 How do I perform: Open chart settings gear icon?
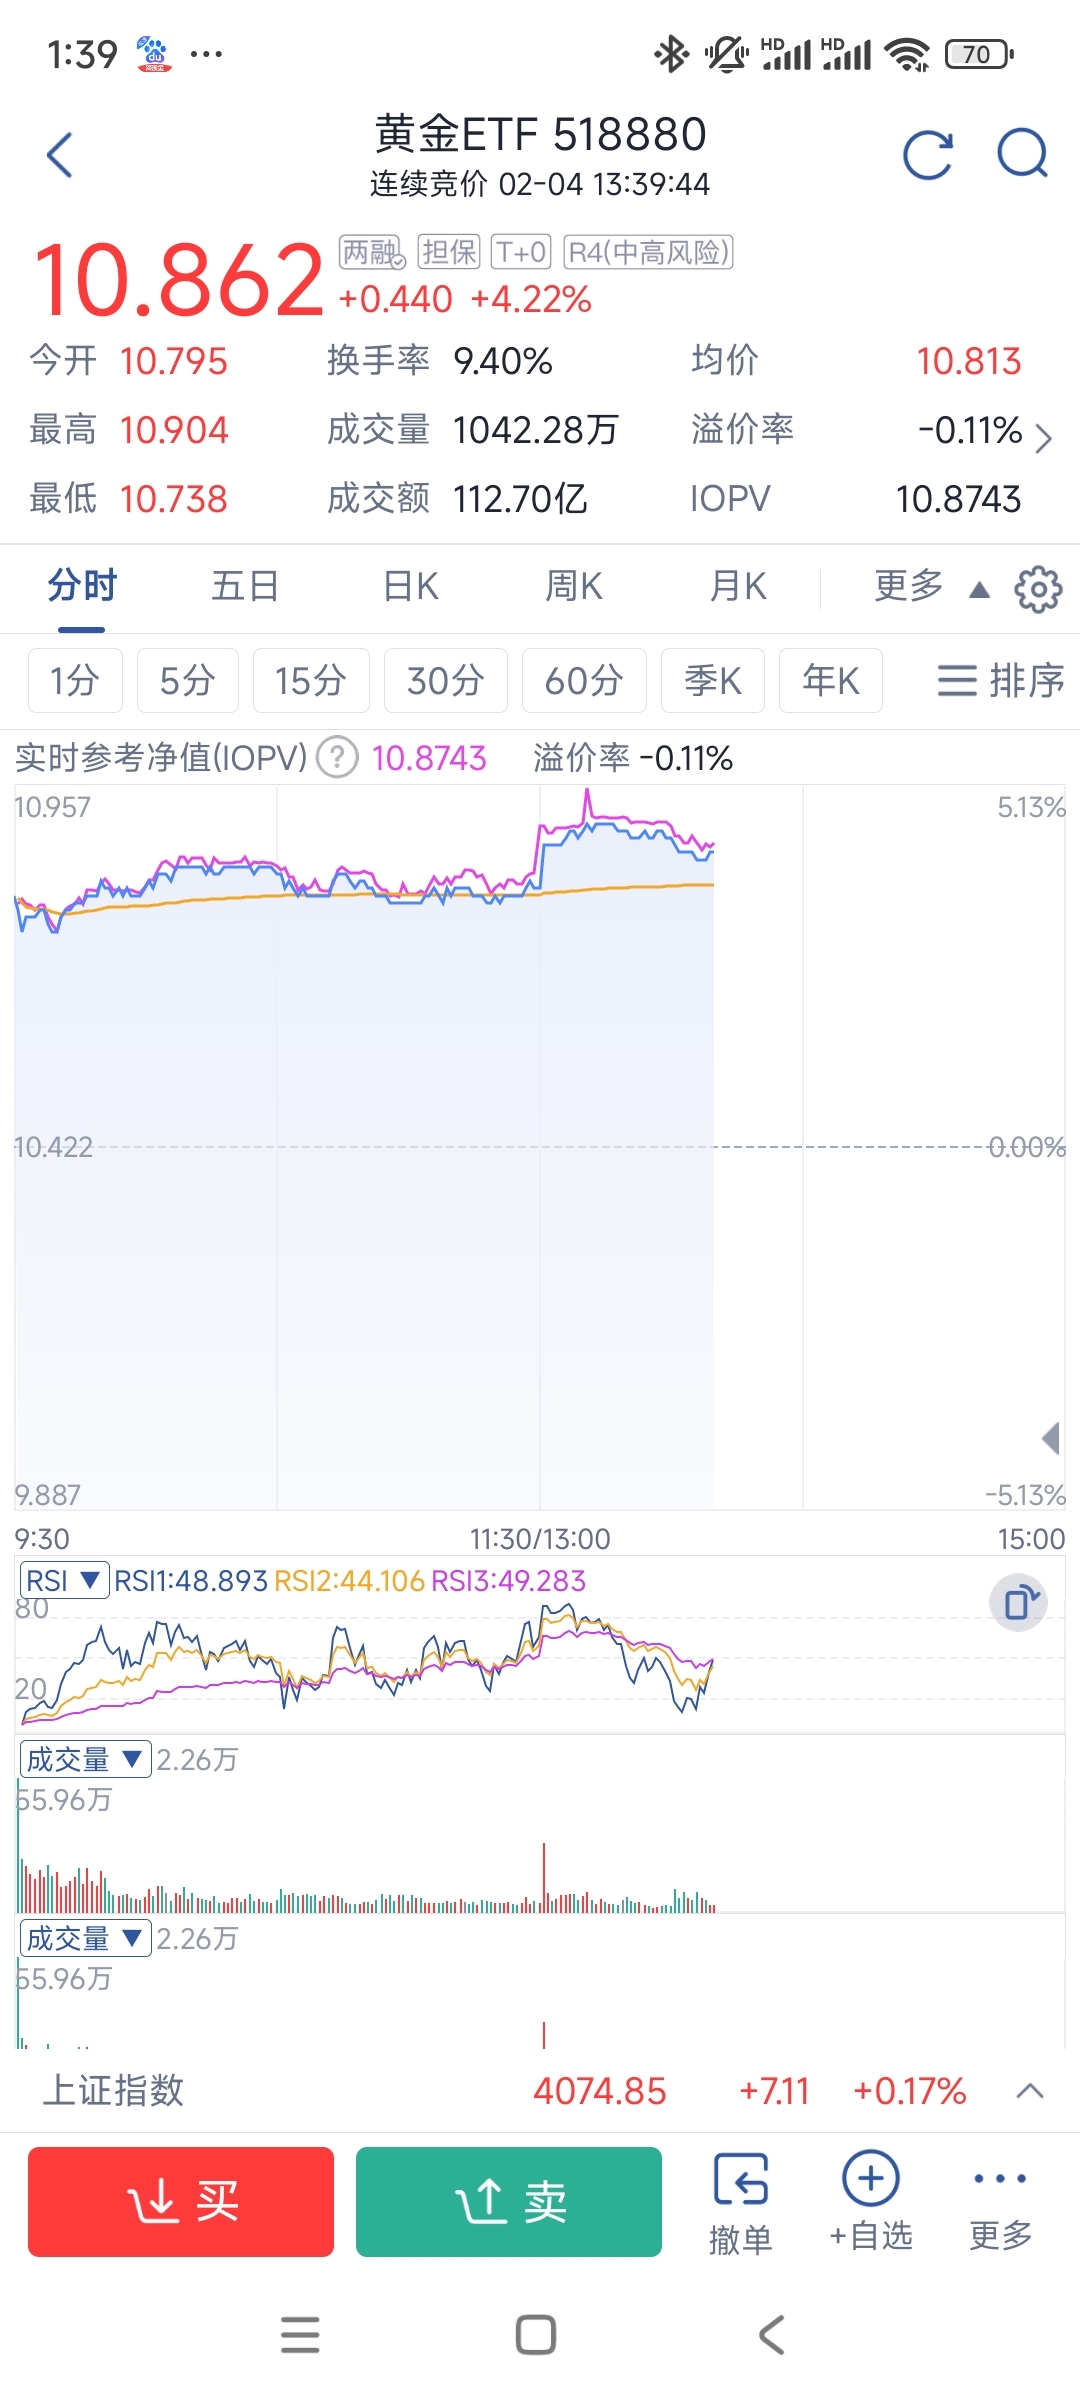[x=1038, y=589]
